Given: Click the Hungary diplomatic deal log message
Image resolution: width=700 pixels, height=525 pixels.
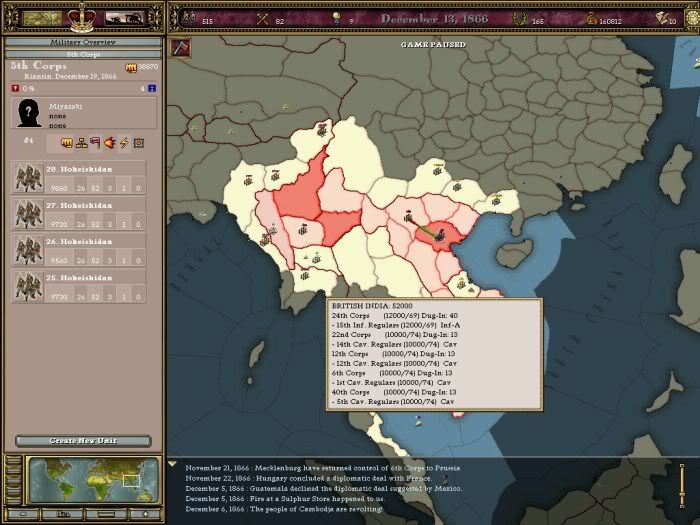Looking at the screenshot, I should click(308, 478).
